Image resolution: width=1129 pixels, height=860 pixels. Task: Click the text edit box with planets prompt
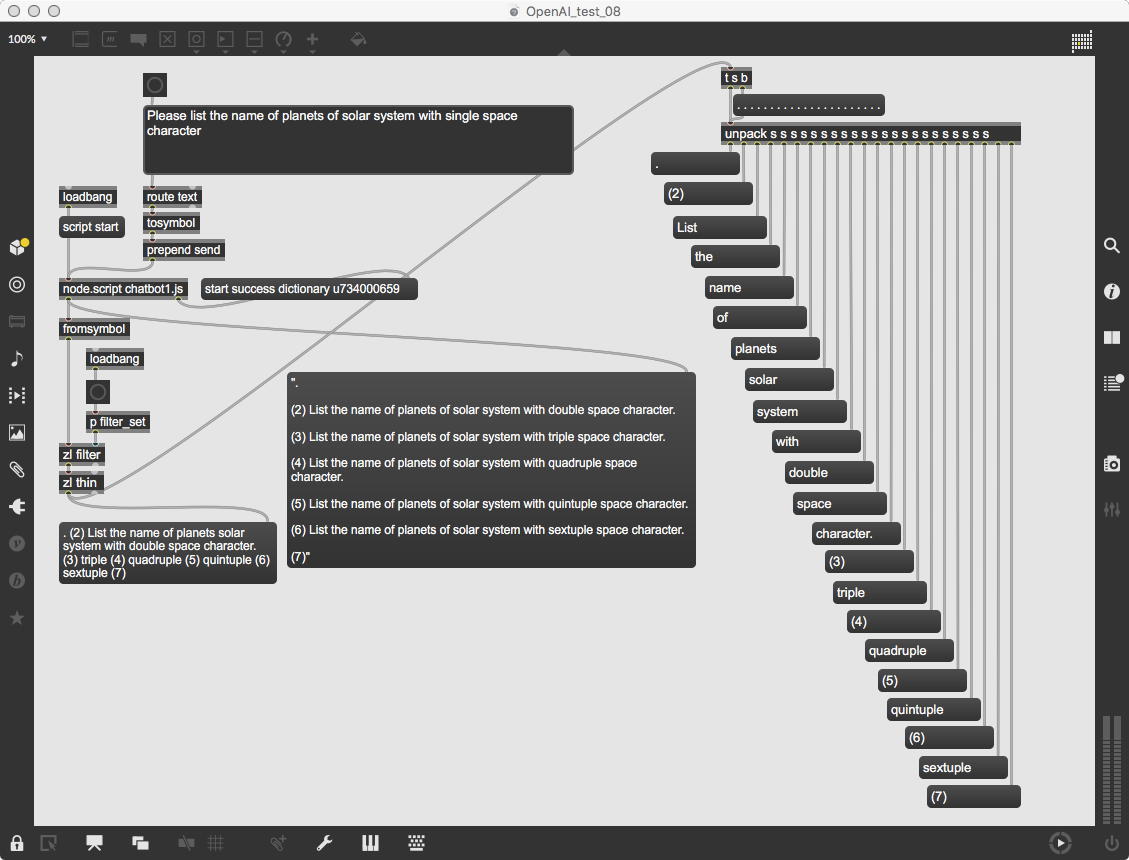click(359, 140)
